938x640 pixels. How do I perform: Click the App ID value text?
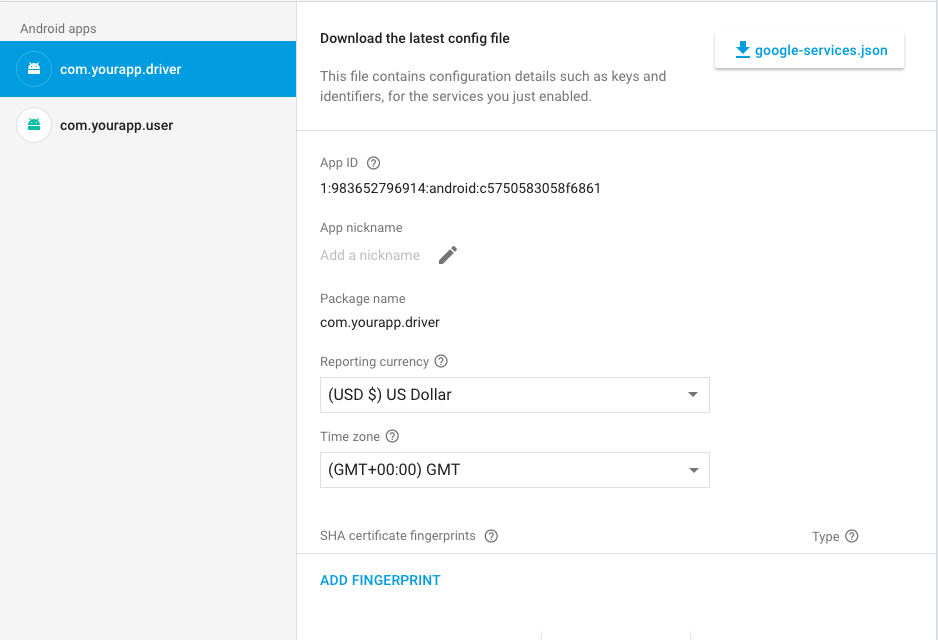pyautogui.click(x=460, y=188)
